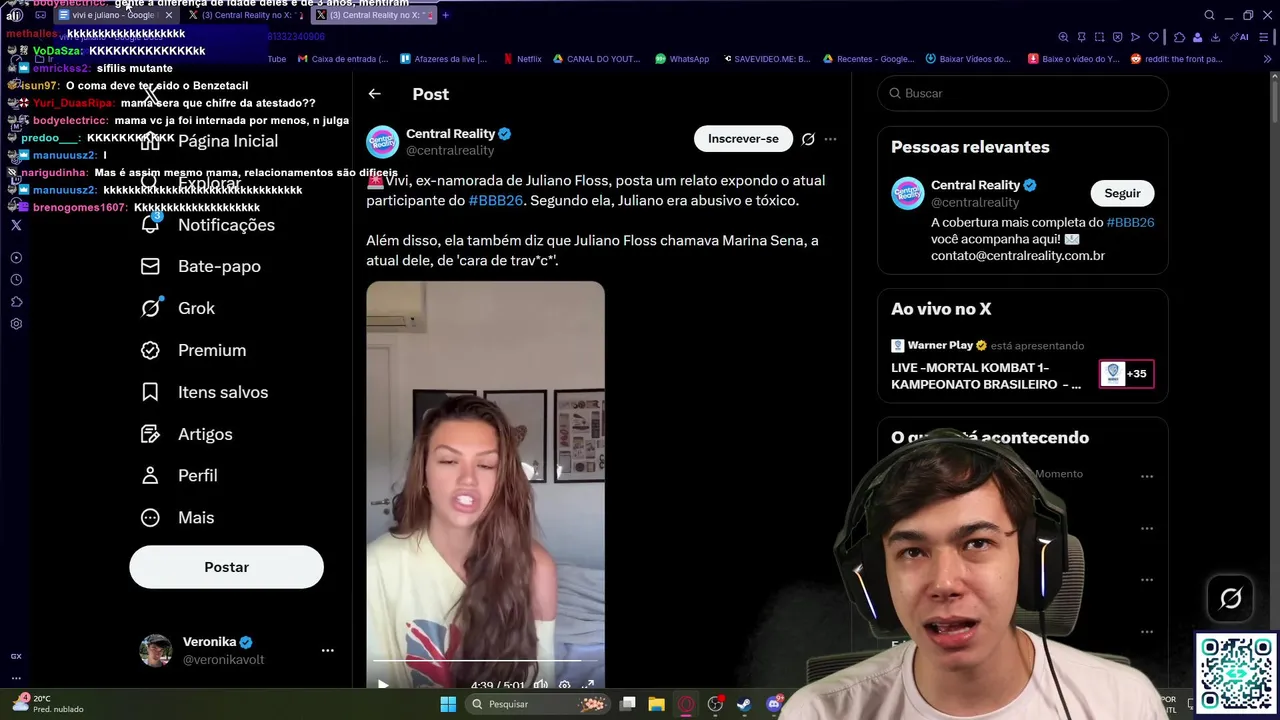The image size is (1280, 720).
Task: Follow Central Reality with Seguir
Action: (x=1122, y=193)
